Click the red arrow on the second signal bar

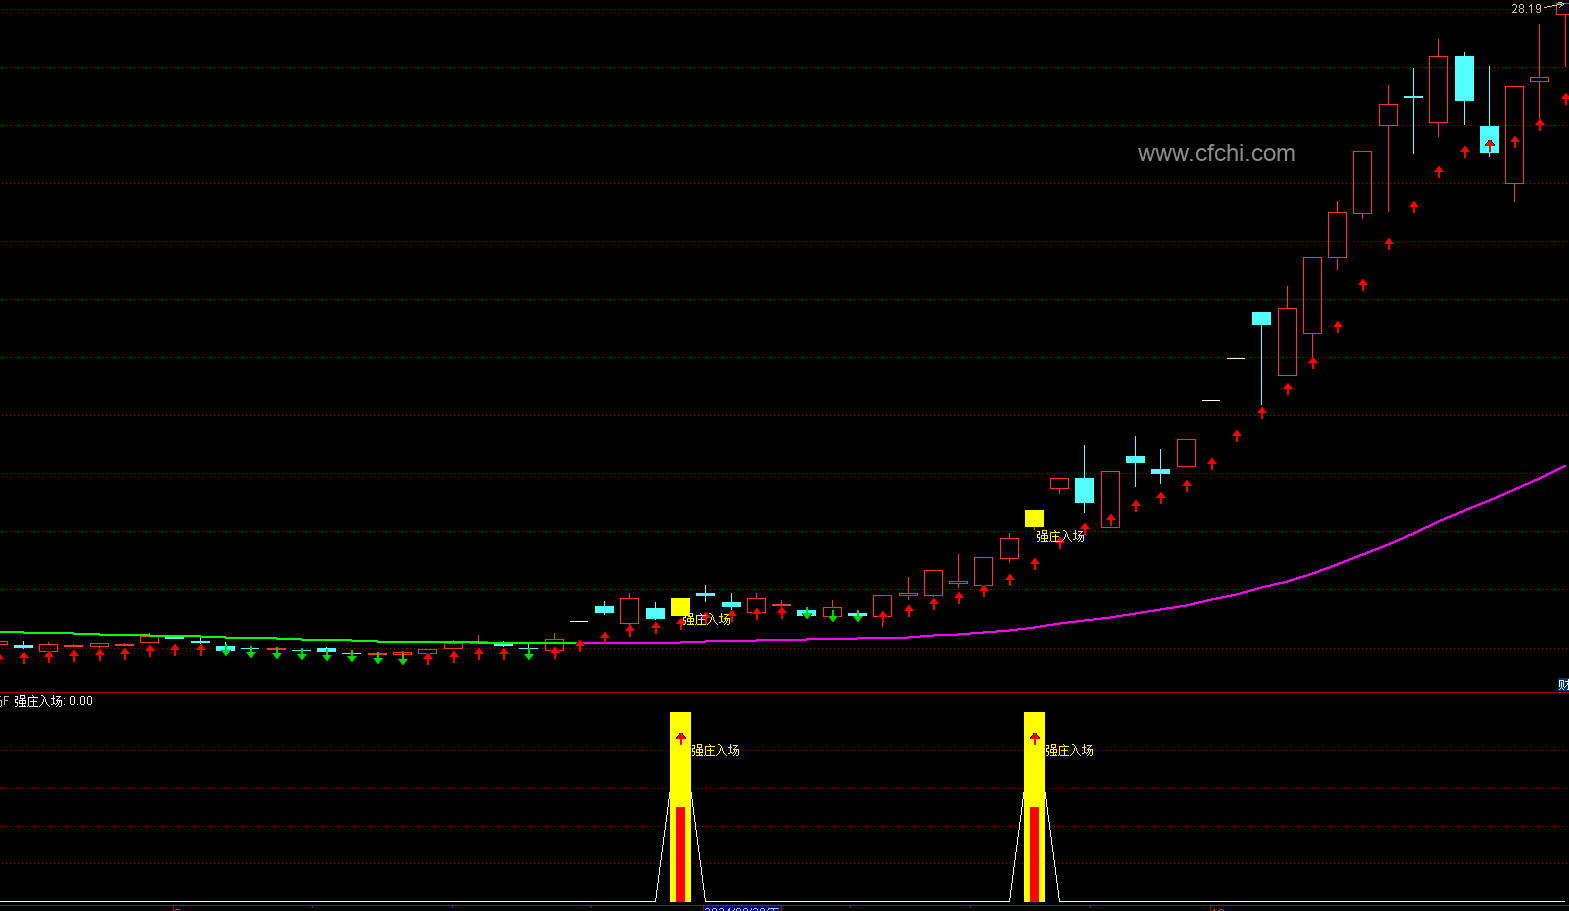[x=1035, y=739]
